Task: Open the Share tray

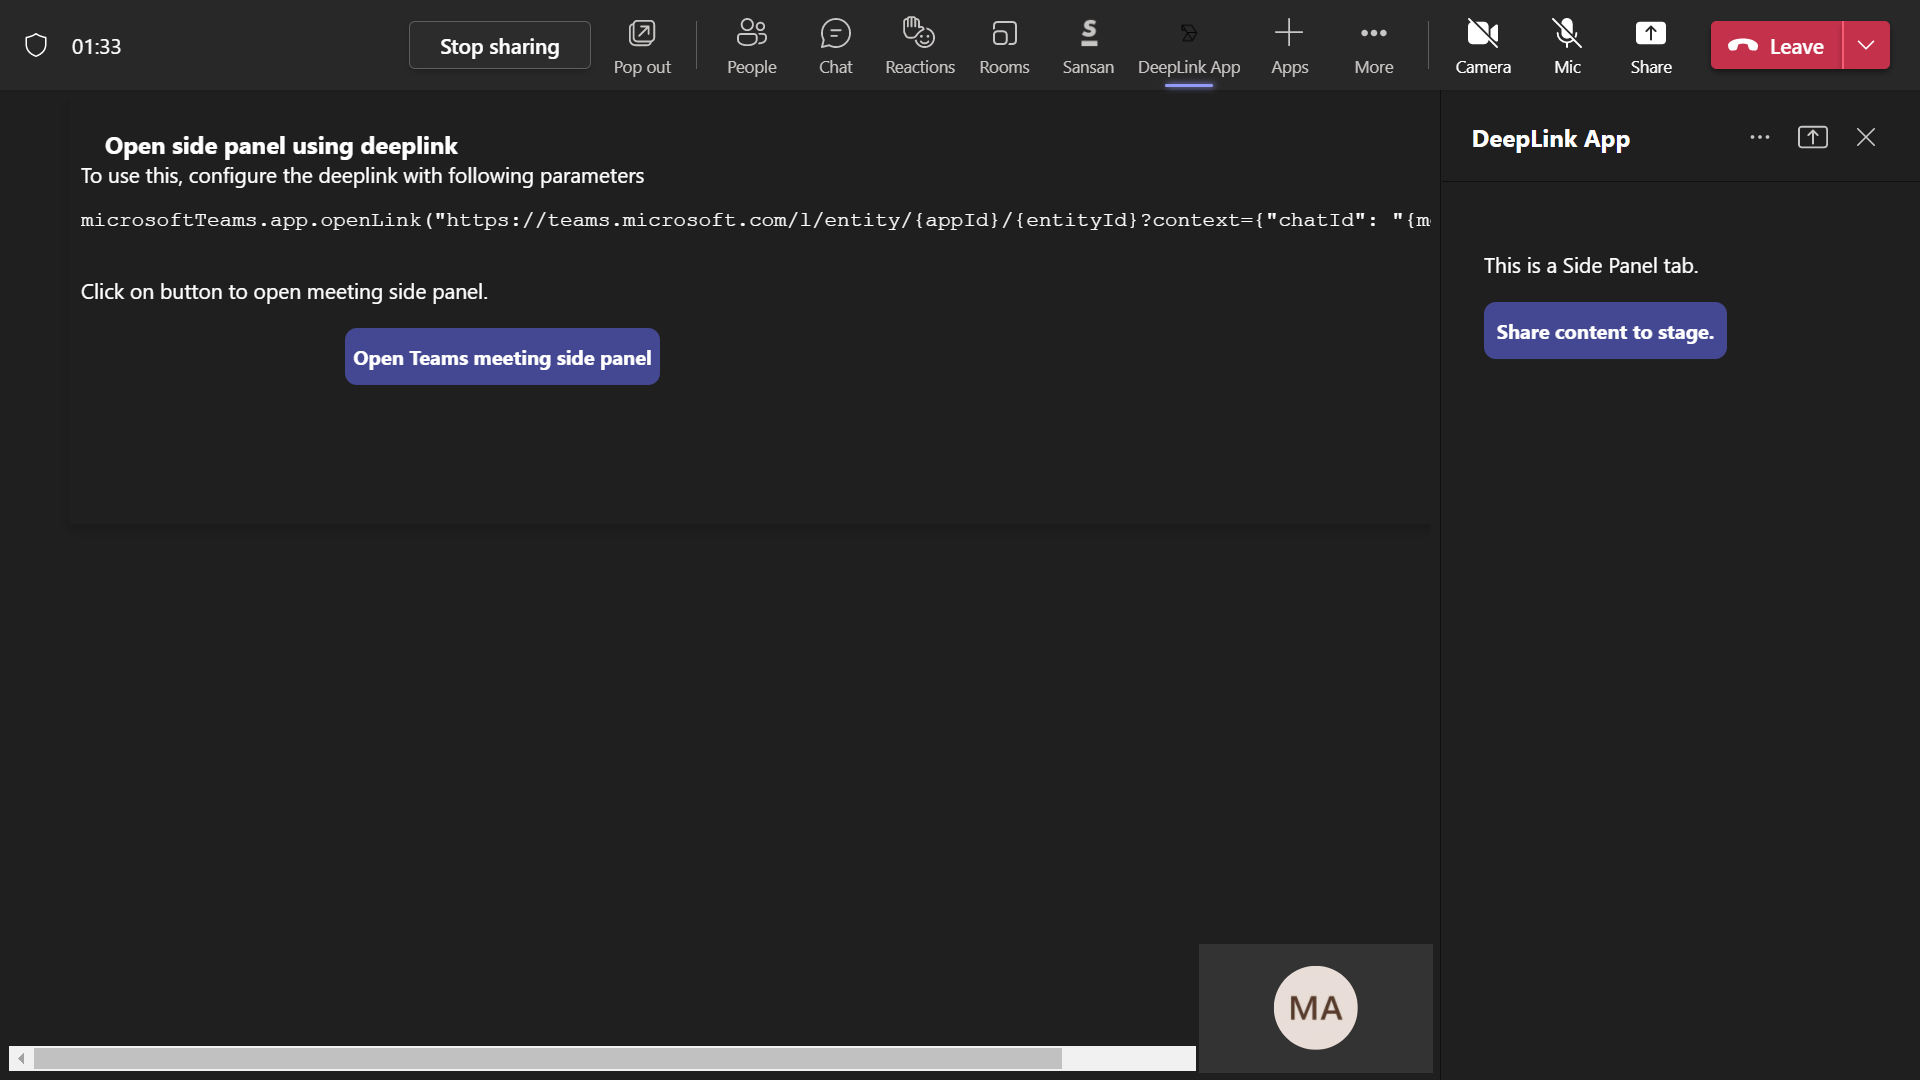Action: (x=1650, y=46)
